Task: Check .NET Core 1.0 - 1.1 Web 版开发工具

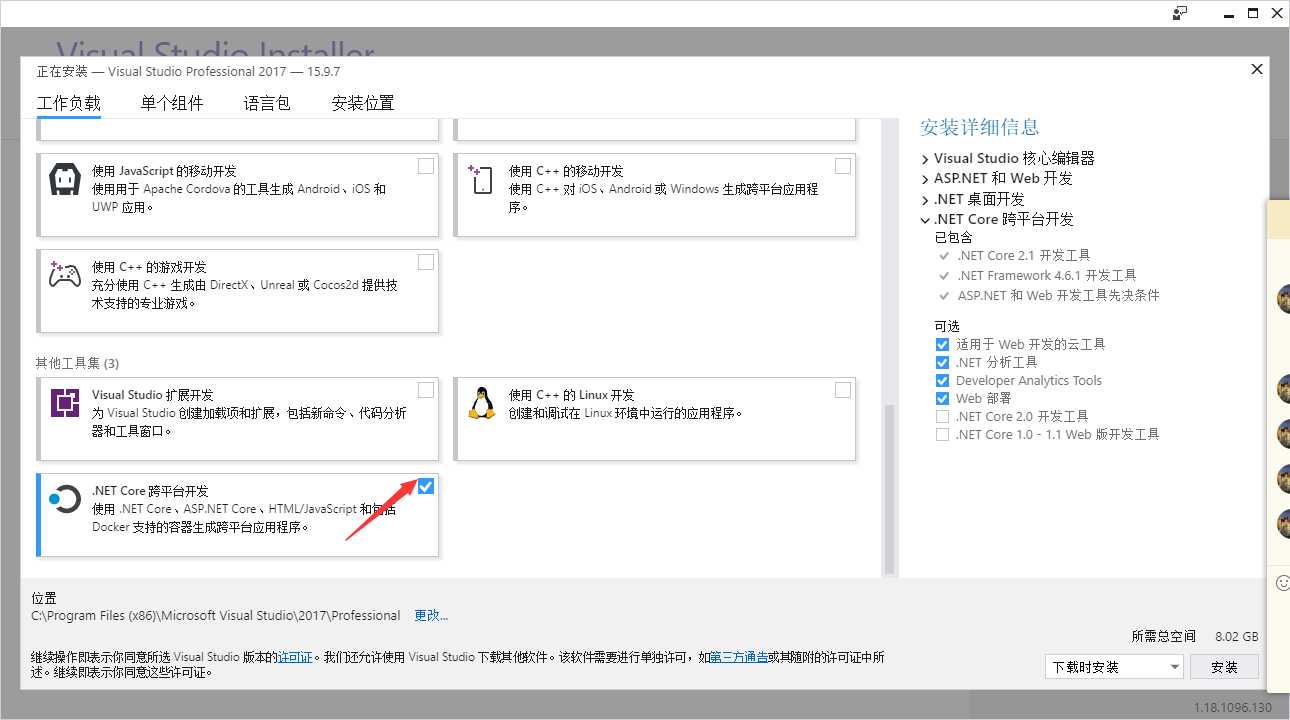Action: [942, 434]
